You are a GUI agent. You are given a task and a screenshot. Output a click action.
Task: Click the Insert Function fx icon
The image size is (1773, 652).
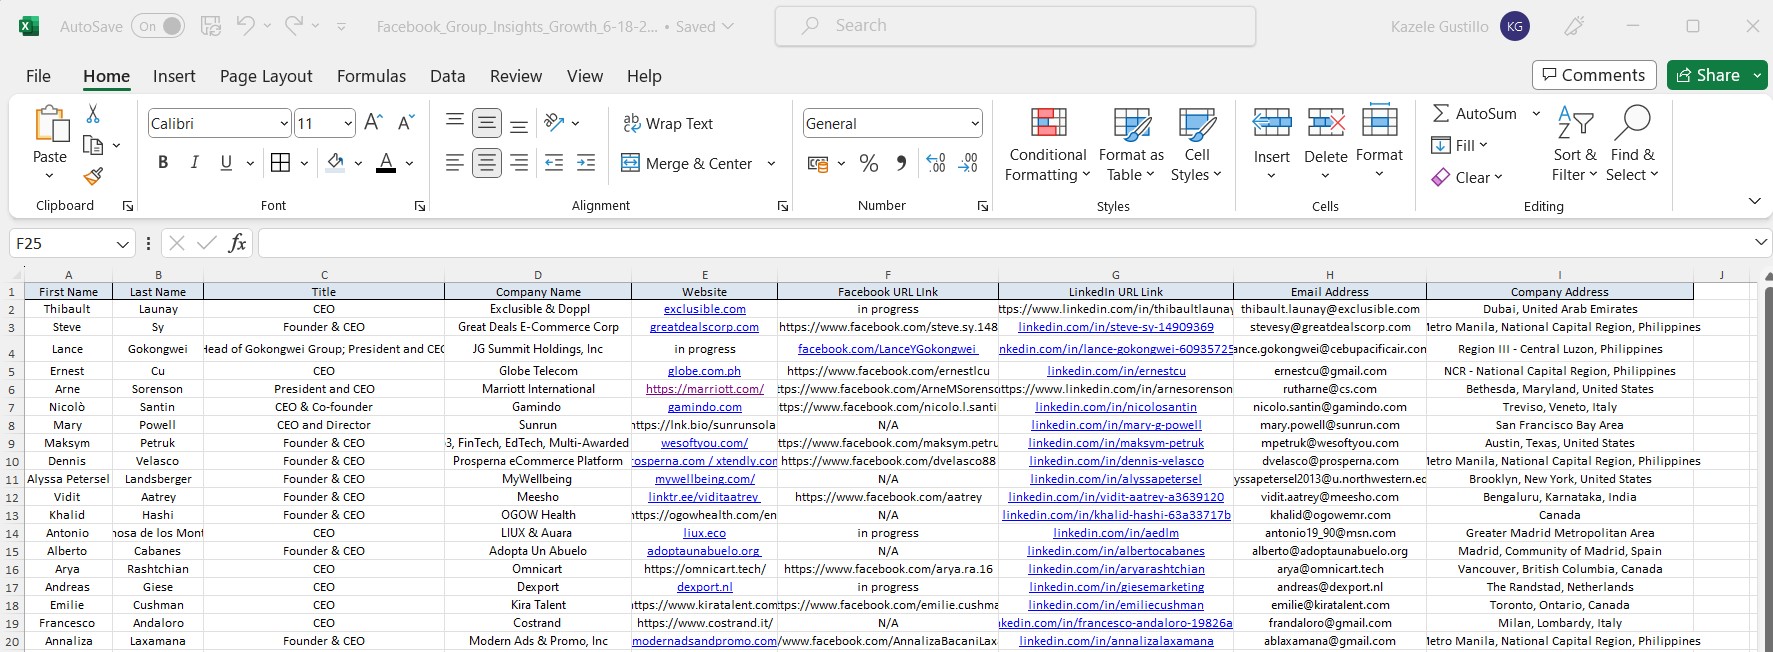coord(237,243)
